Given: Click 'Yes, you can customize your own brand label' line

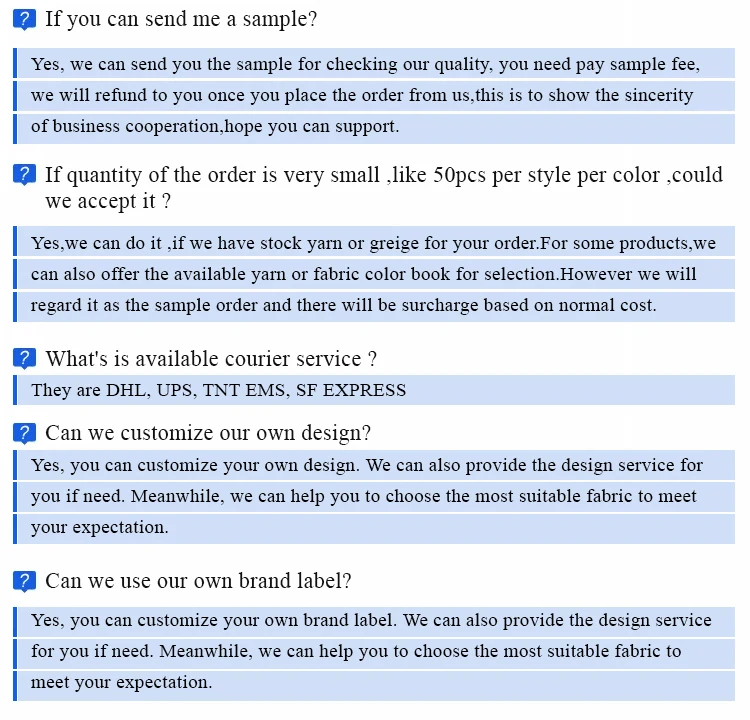Looking at the screenshot, I should 371,620.
